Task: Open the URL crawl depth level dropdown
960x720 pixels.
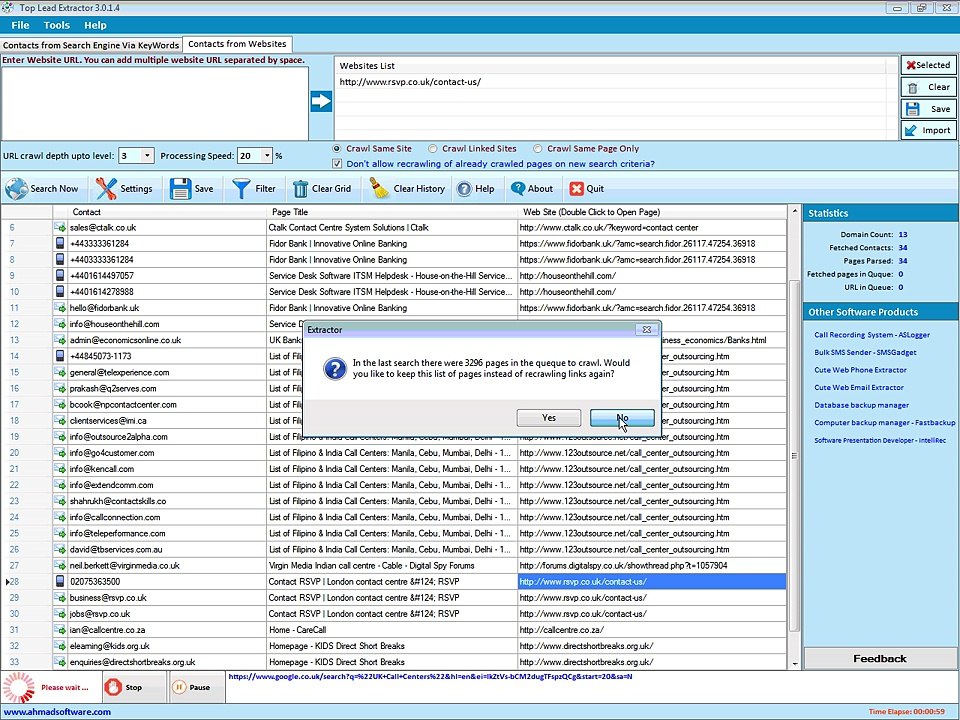Action: [147, 156]
